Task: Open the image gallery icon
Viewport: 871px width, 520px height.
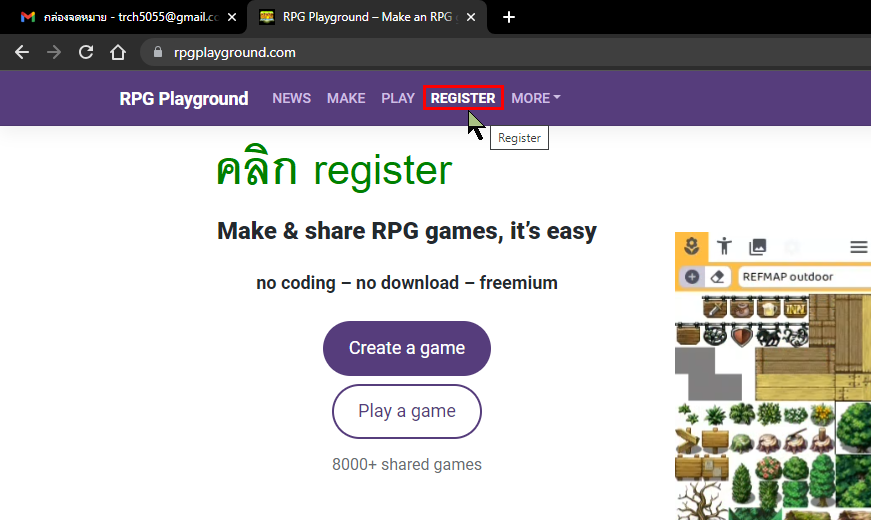Action: [758, 247]
